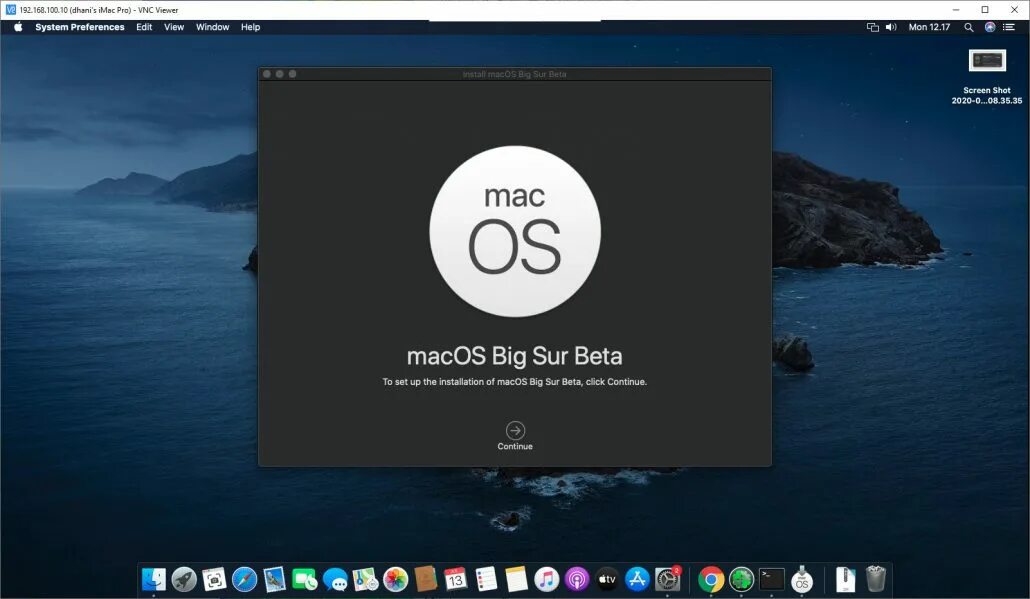
Task: Open Finder from the Dock
Action: pyautogui.click(x=154, y=579)
